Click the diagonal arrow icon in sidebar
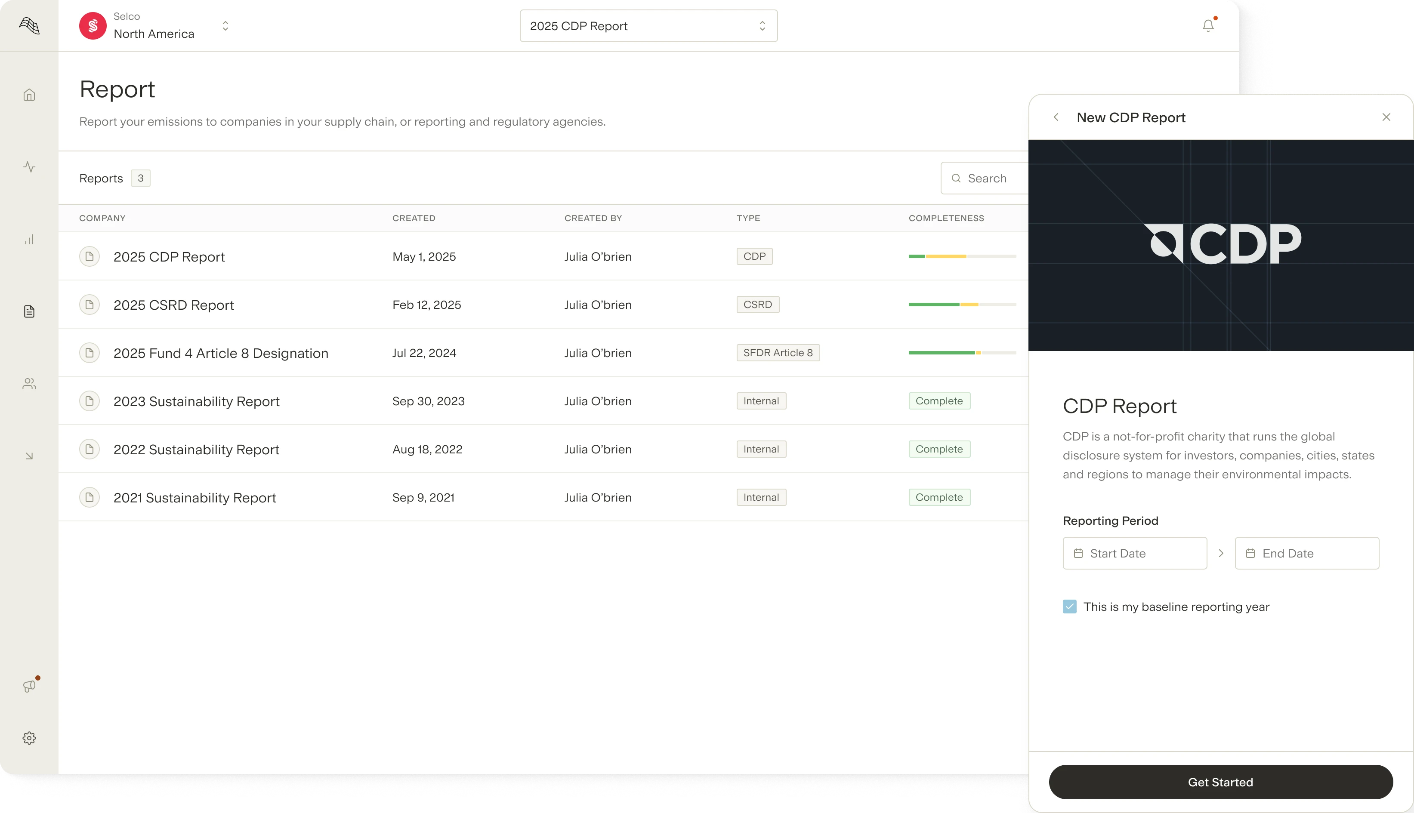The width and height of the screenshot is (1414, 813). [x=29, y=456]
